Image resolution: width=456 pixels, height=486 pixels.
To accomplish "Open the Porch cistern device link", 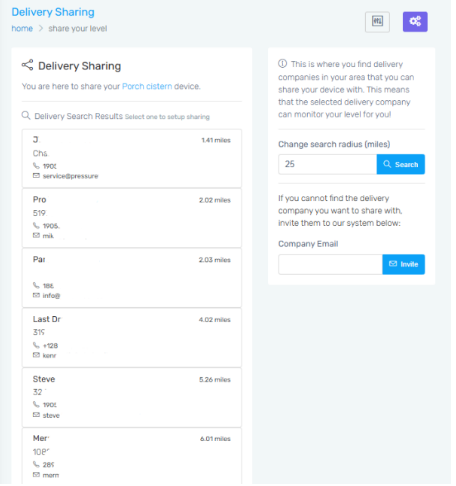I will coord(147,86).
